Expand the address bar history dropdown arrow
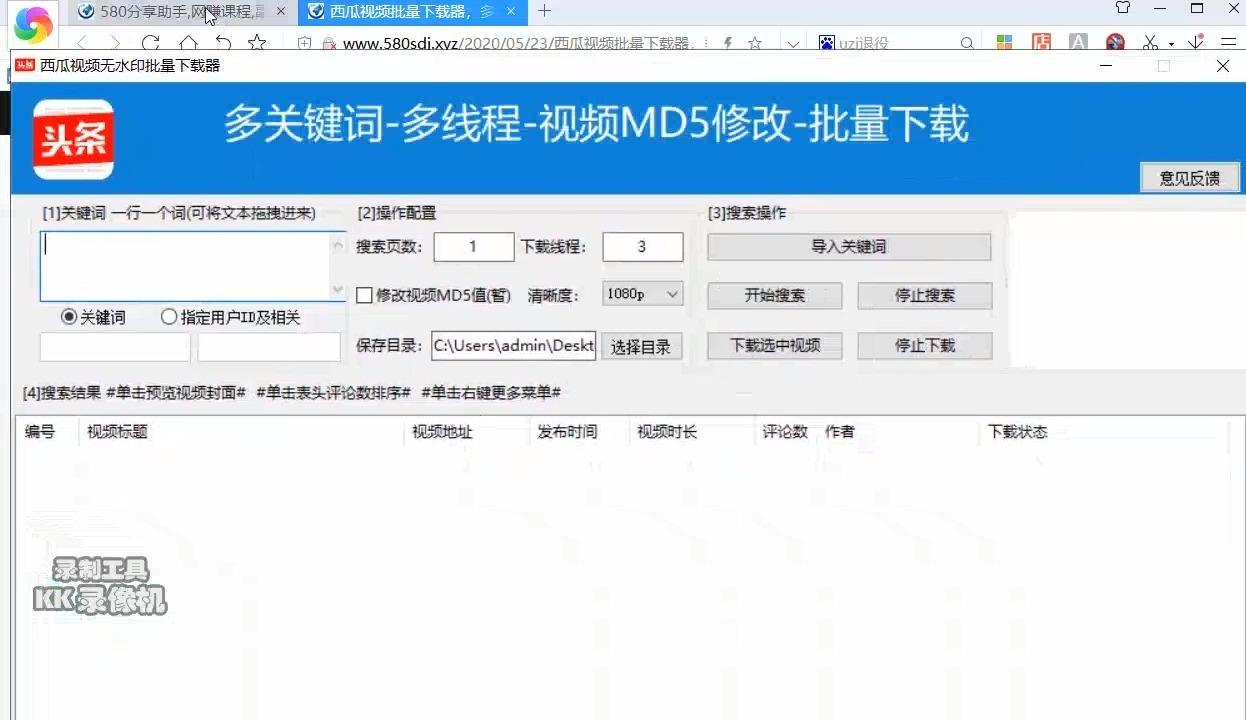1246x720 pixels. click(793, 43)
